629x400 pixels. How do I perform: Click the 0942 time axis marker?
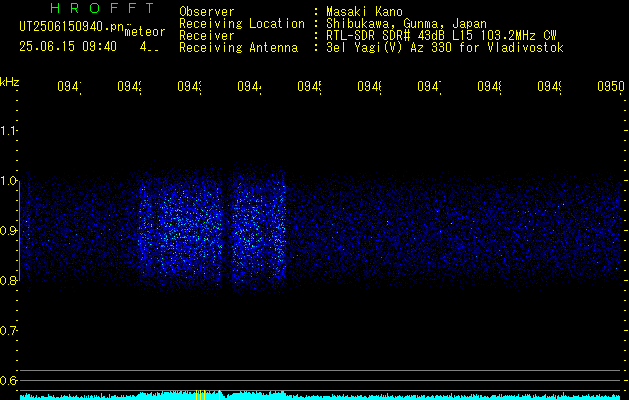tap(130, 87)
